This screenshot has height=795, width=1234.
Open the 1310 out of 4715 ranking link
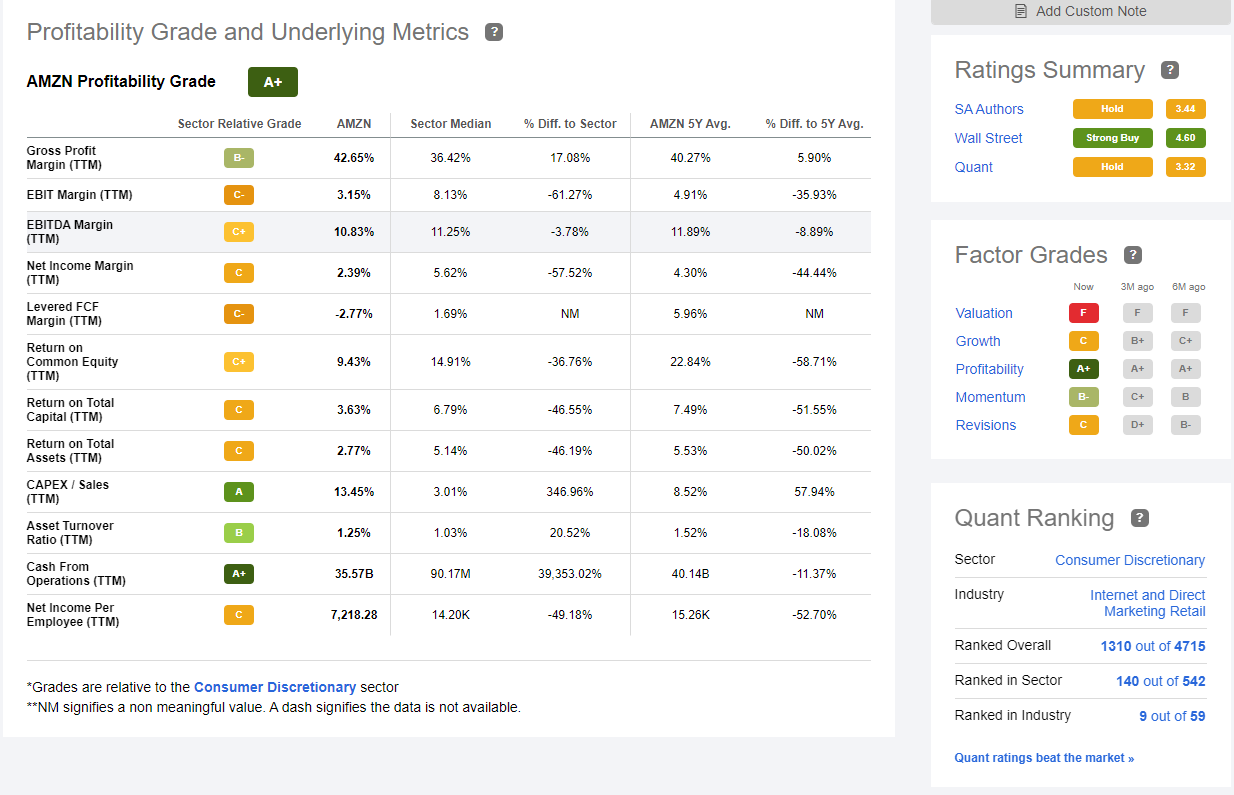coord(1153,646)
